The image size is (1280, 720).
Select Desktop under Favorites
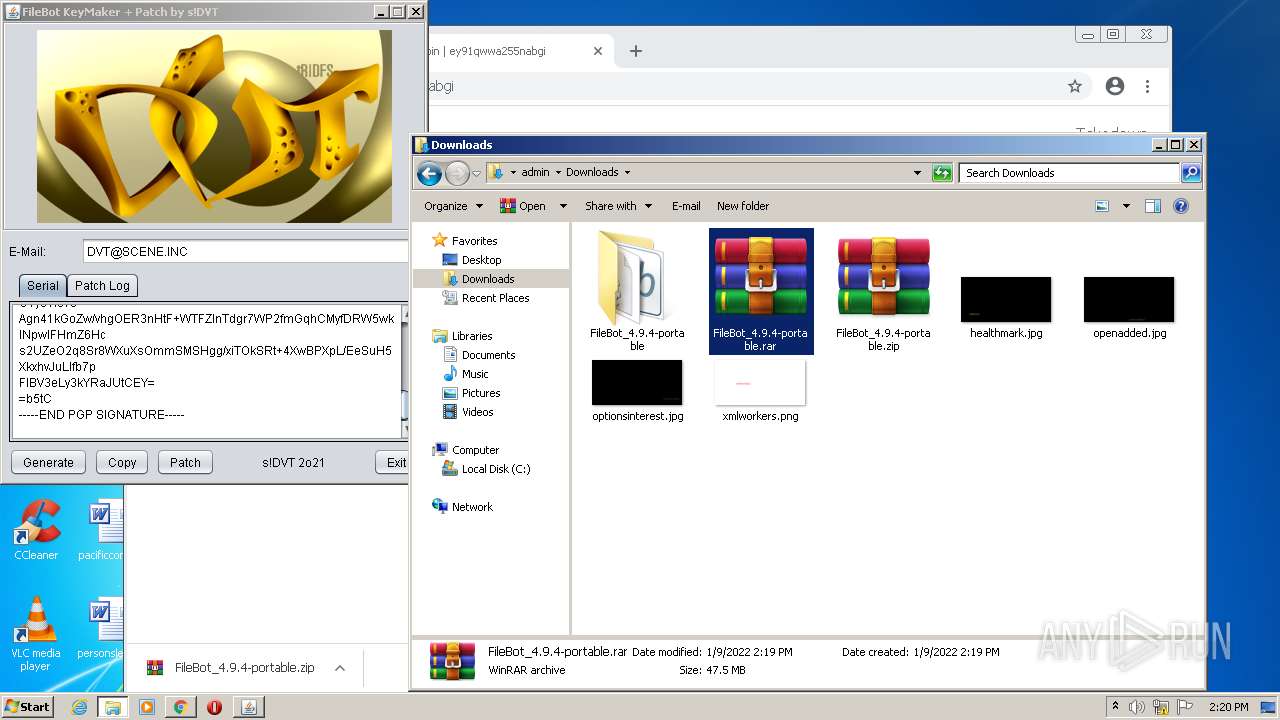tap(481, 260)
